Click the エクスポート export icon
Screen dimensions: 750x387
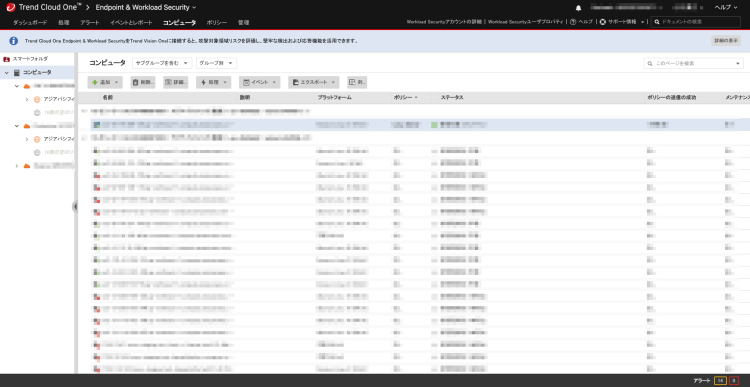[x=296, y=82]
